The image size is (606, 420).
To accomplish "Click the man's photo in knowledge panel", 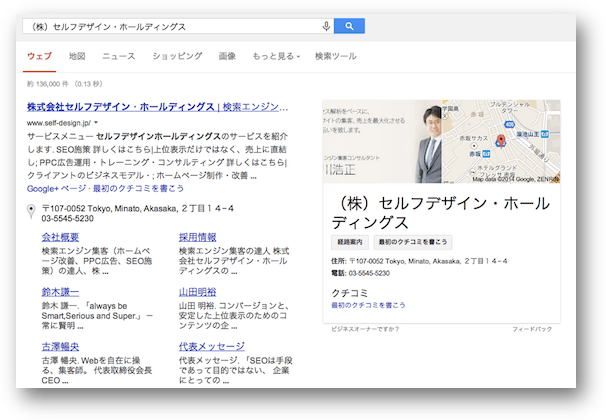I will [382, 141].
